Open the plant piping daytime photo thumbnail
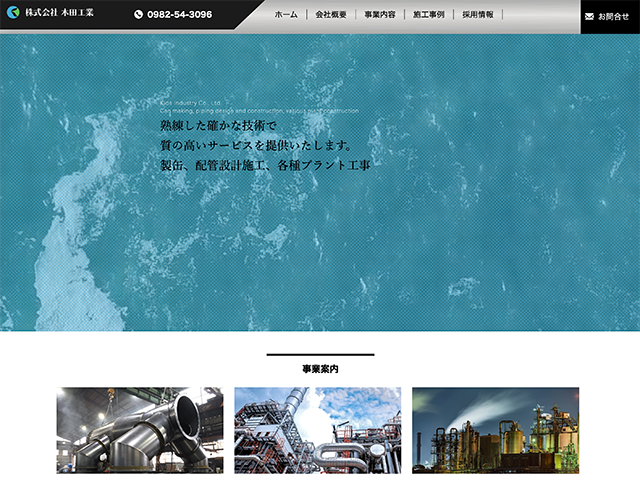Screen dimensions: 640x480 point(317,430)
